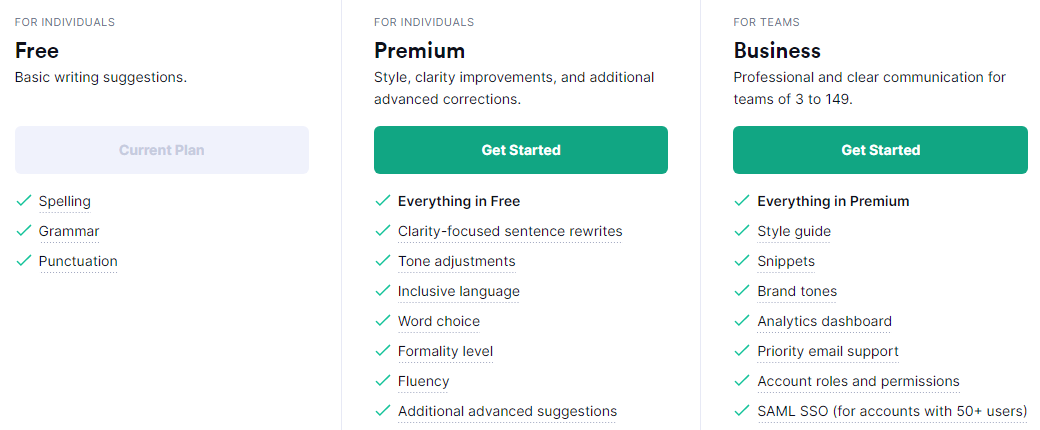1040x430 pixels.
Task: Click Get Started under the Premium plan
Action: [520, 150]
